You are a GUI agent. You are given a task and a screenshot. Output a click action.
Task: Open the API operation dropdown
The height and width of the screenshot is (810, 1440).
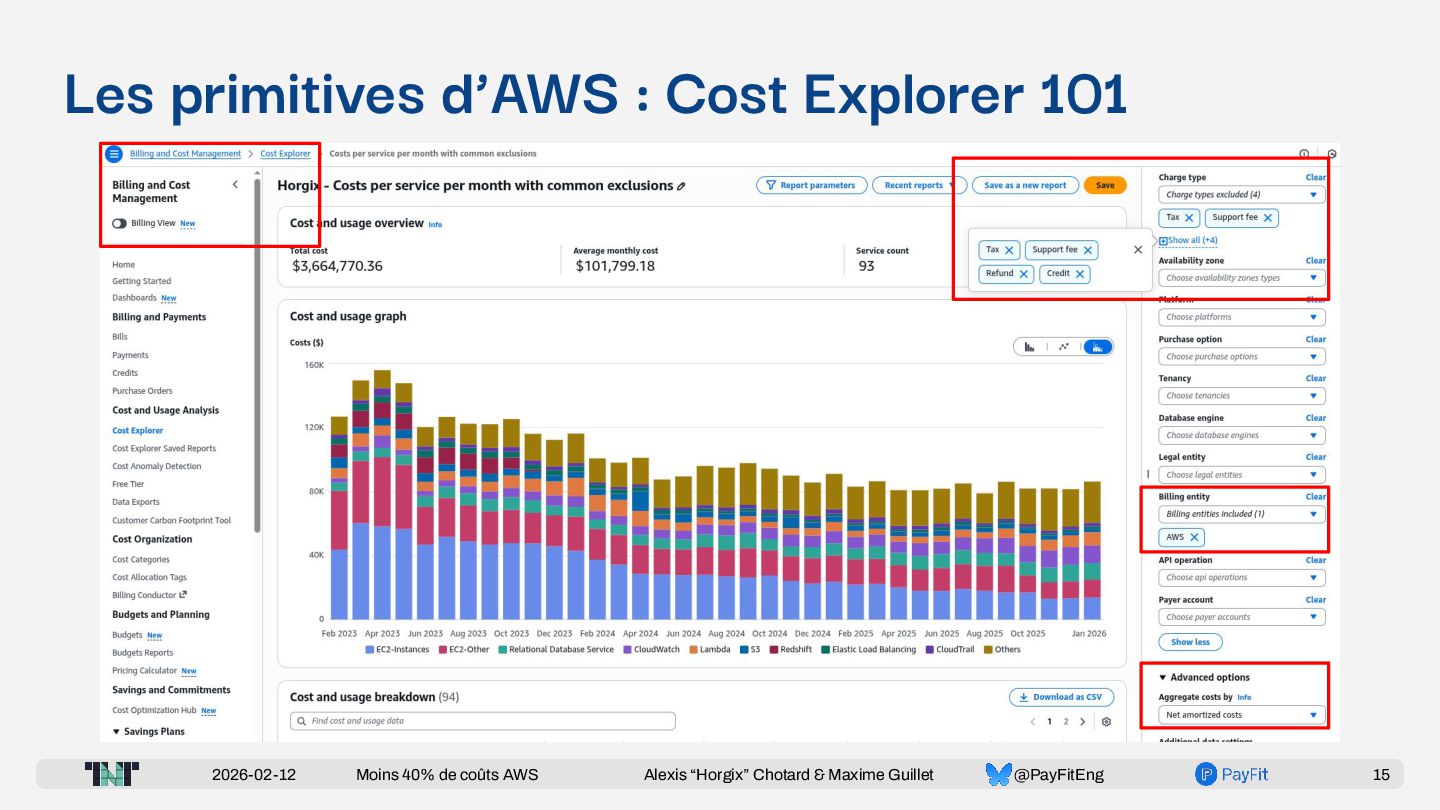click(1242, 577)
